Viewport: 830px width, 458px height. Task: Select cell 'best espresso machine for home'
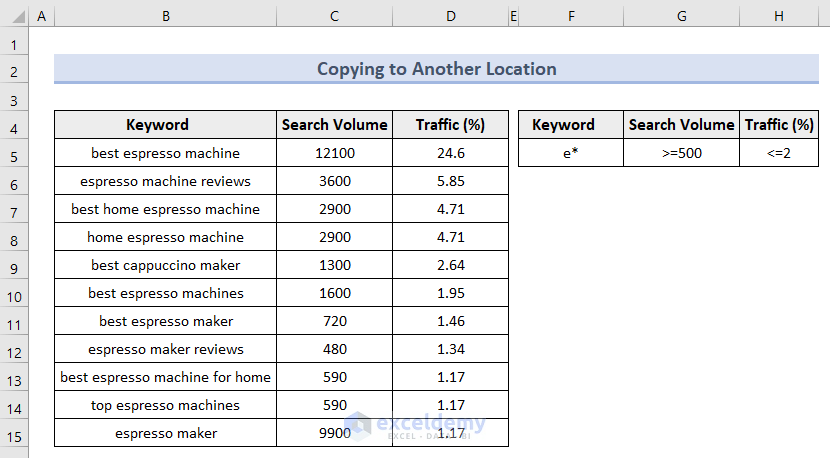(x=165, y=378)
